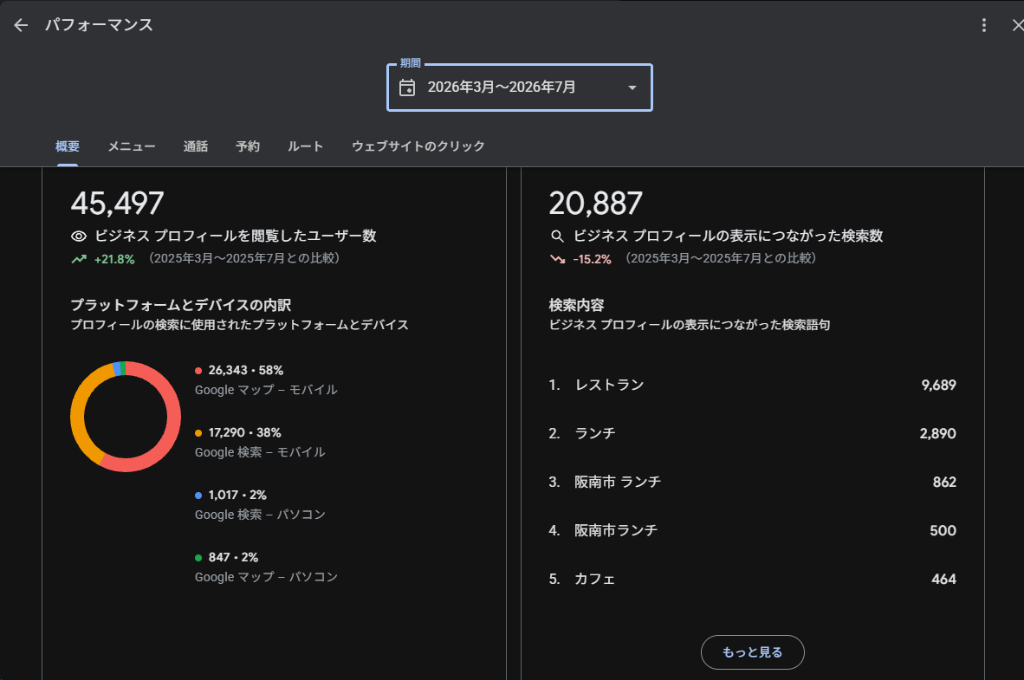Click the -15.2% change value
Screen dimensions: 1024x680
coord(592,259)
